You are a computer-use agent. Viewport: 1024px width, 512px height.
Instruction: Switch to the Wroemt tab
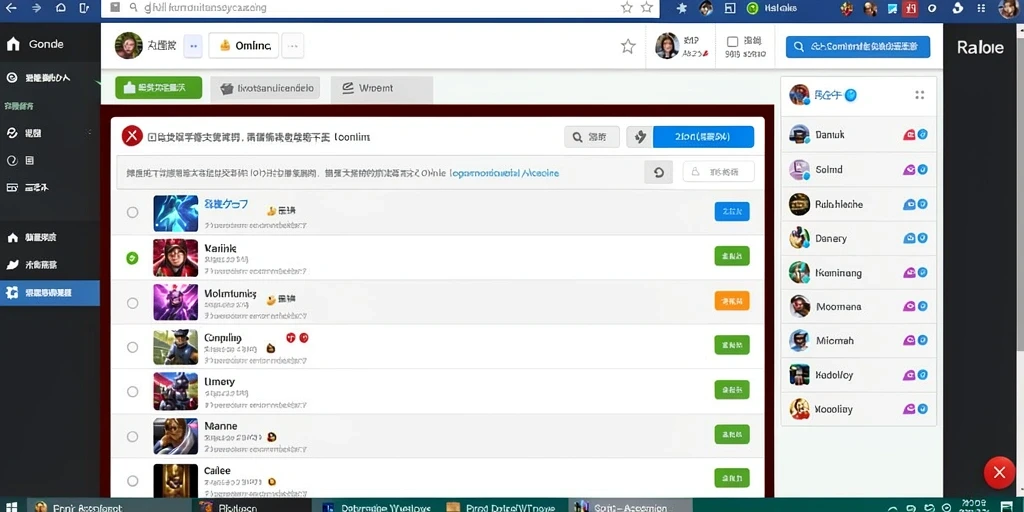381,89
